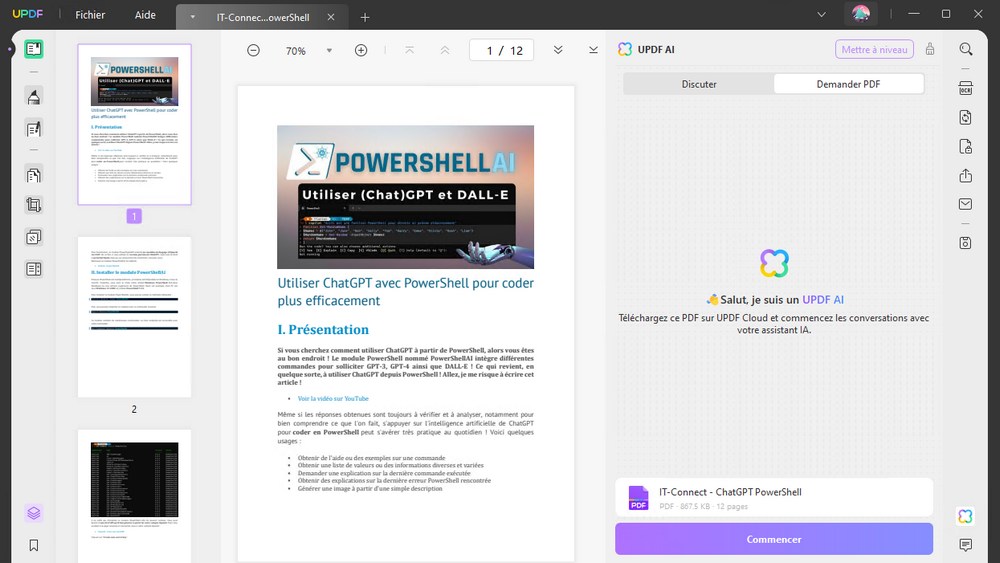Send the PDF by email icon
This screenshot has width=1000, height=563.
(965, 204)
